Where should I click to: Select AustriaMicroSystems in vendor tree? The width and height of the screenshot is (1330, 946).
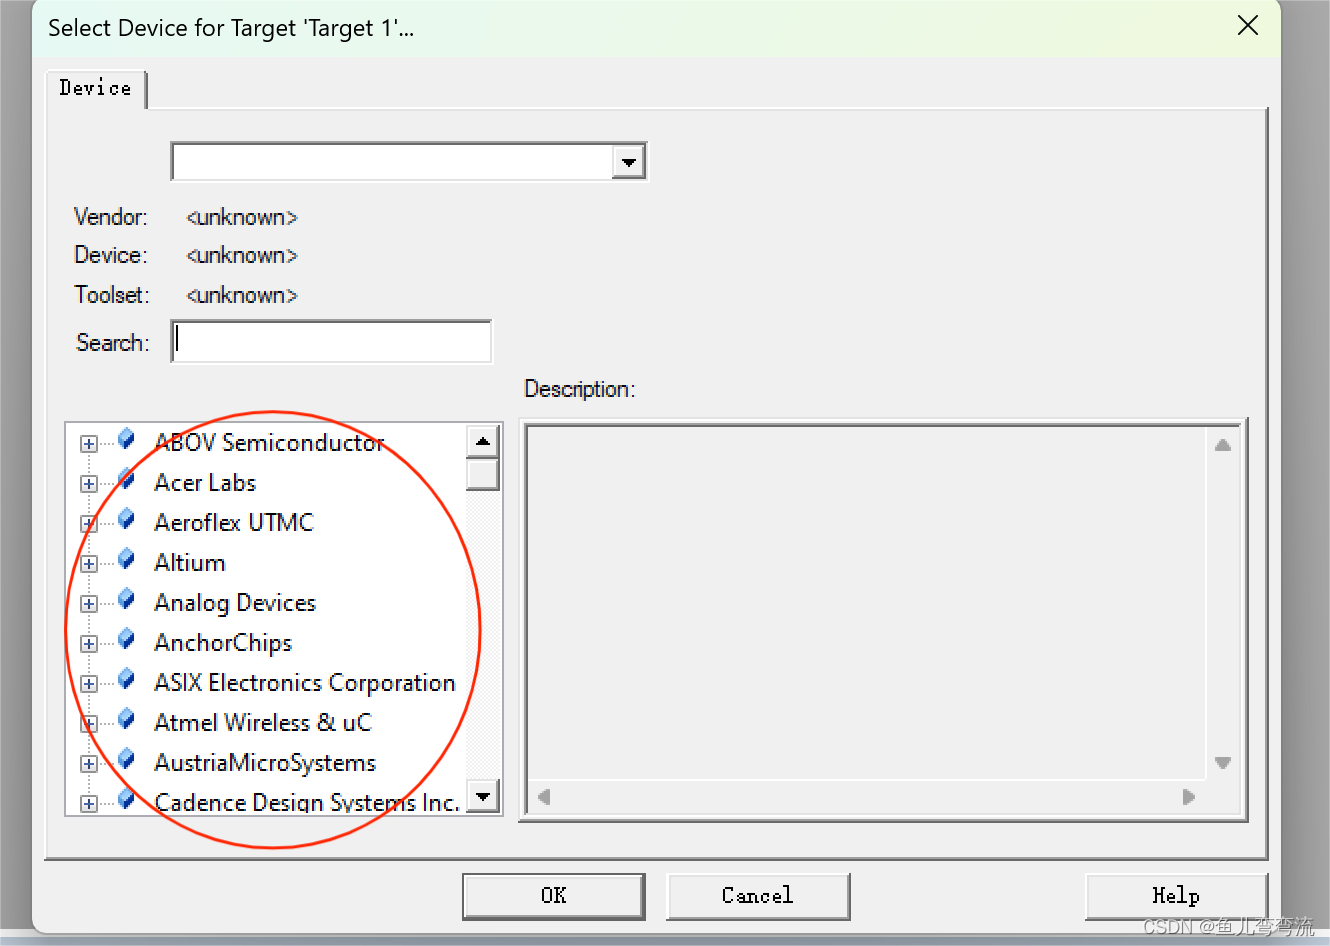point(265,763)
